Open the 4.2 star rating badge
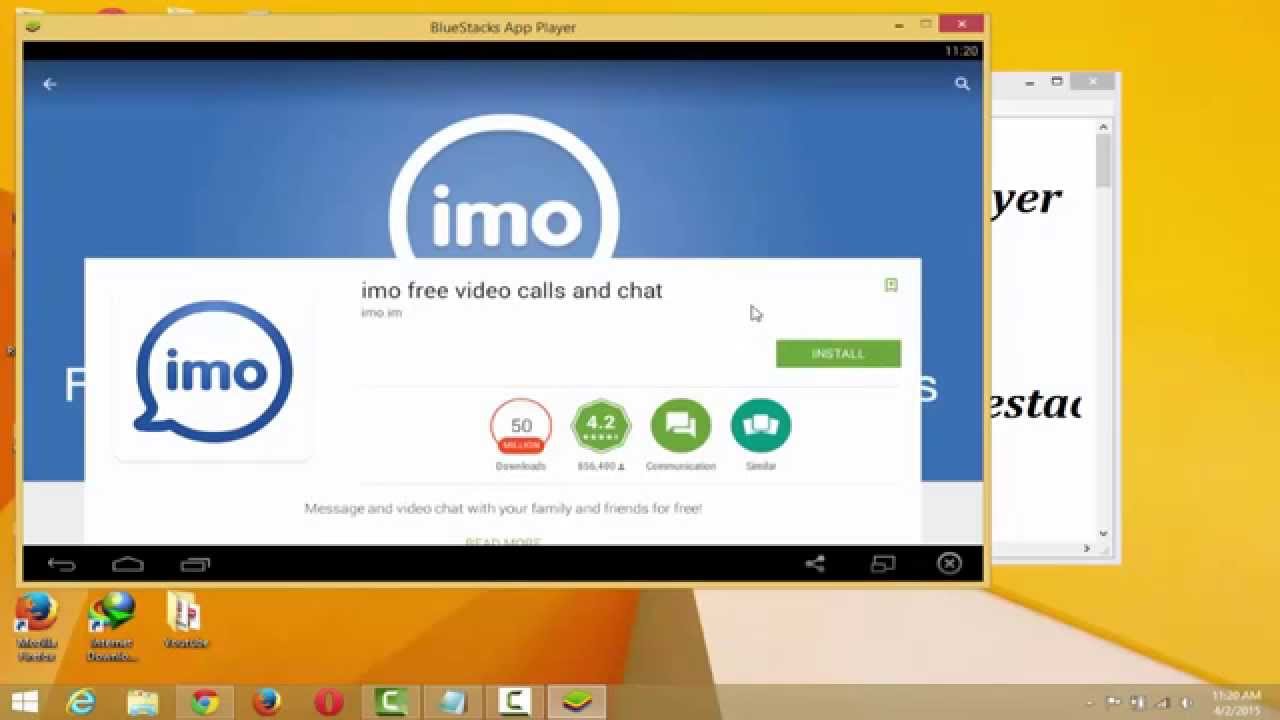The image size is (1280, 720). point(601,427)
